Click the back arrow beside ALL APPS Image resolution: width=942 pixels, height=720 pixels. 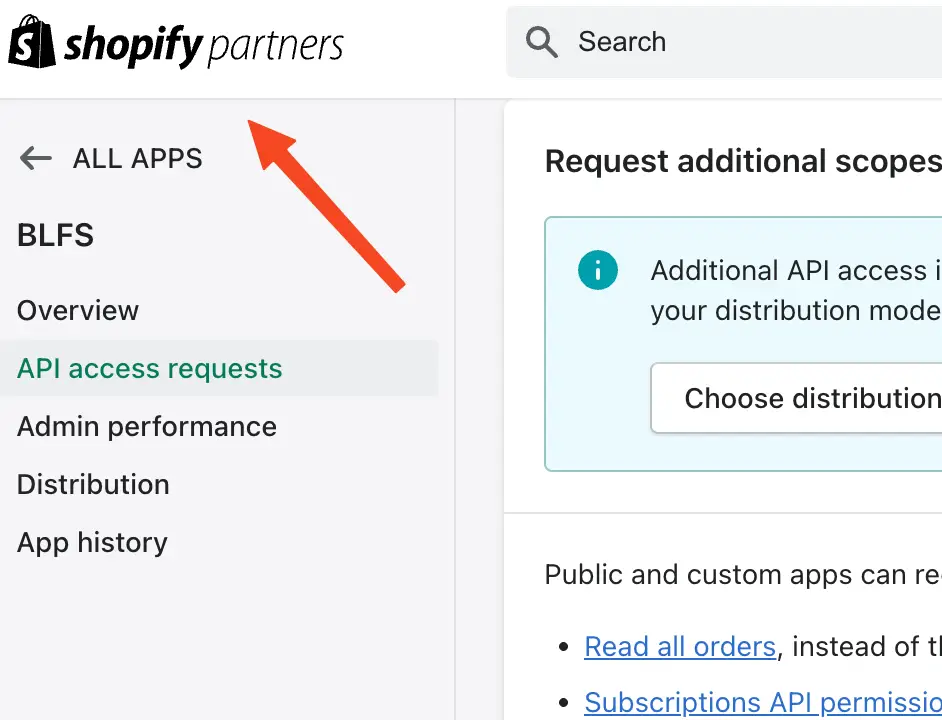coord(35,158)
